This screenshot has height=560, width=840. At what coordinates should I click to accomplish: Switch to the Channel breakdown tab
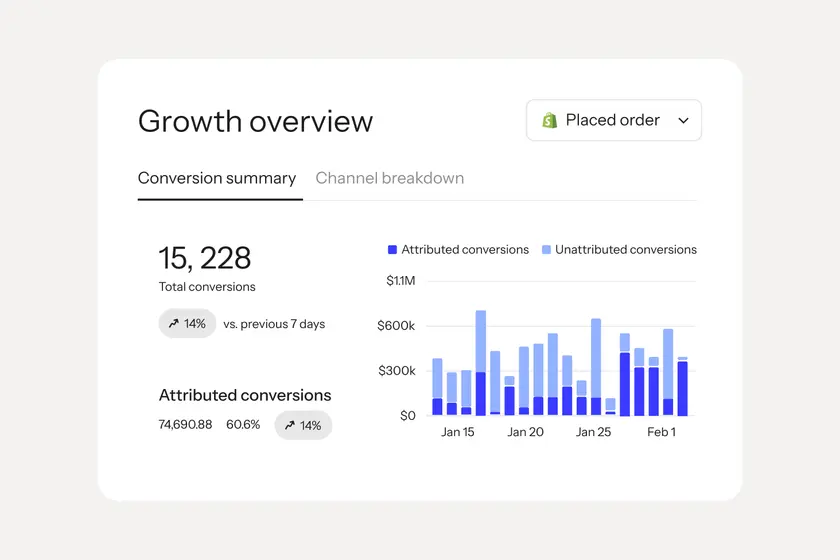pos(389,178)
